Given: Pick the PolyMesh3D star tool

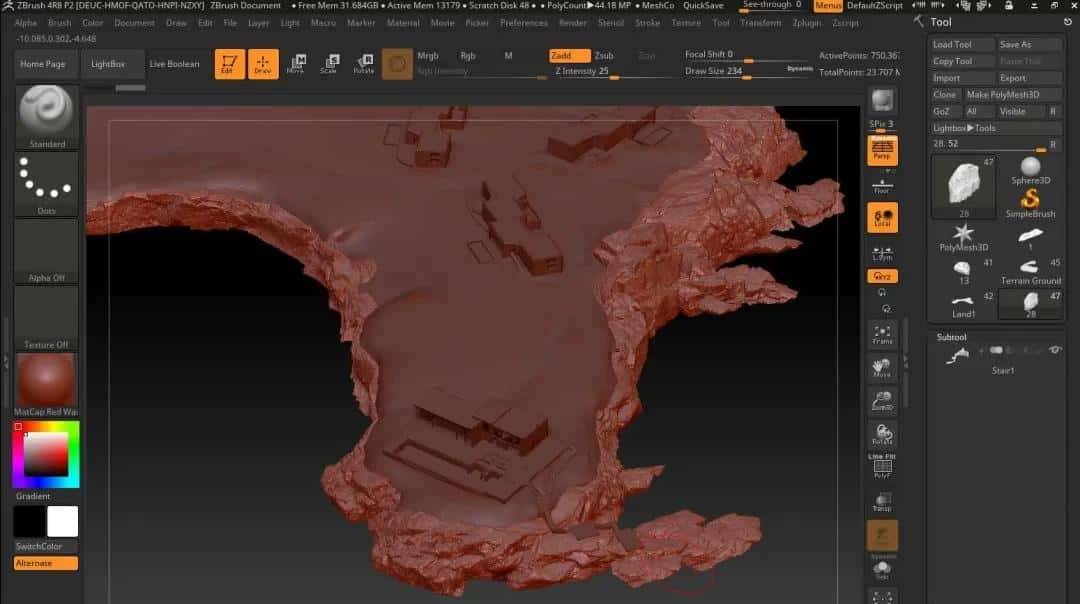Looking at the screenshot, I should 963,236.
